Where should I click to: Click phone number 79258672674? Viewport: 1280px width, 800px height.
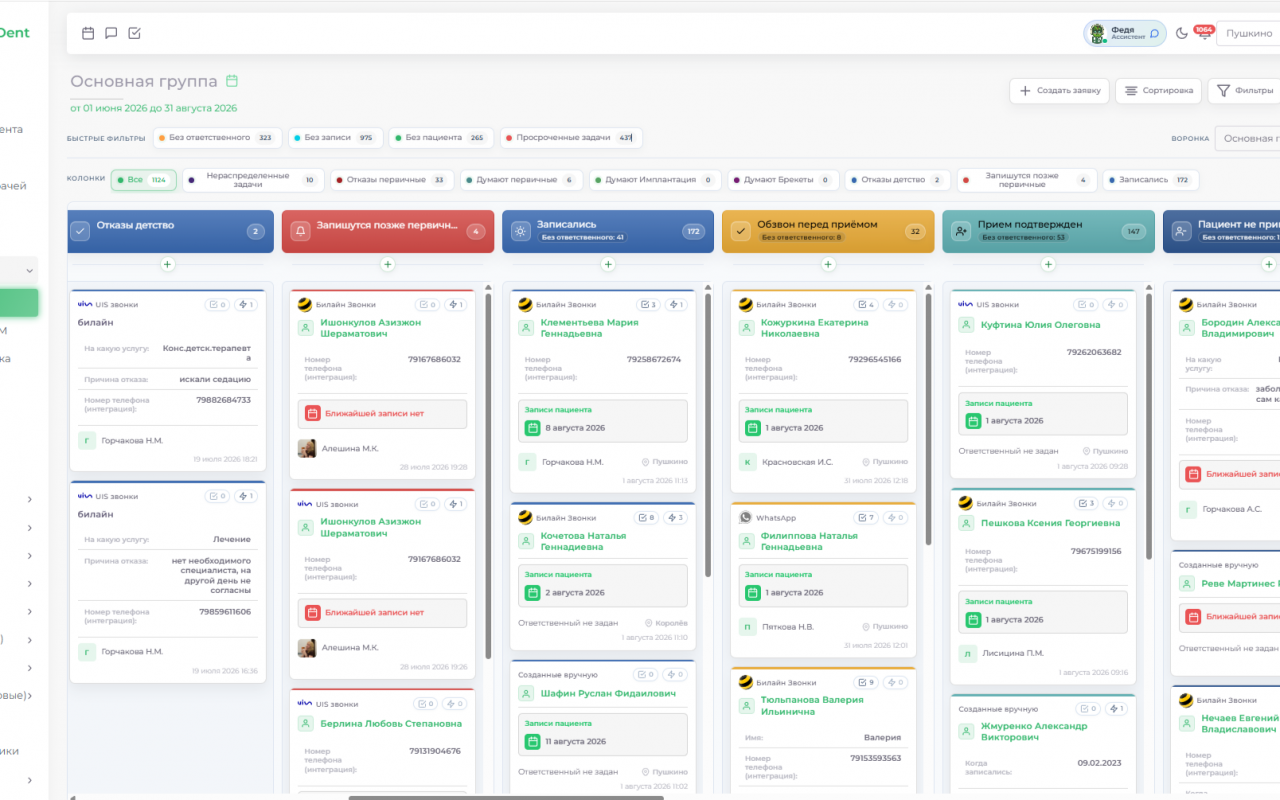[x=654, y=359]
